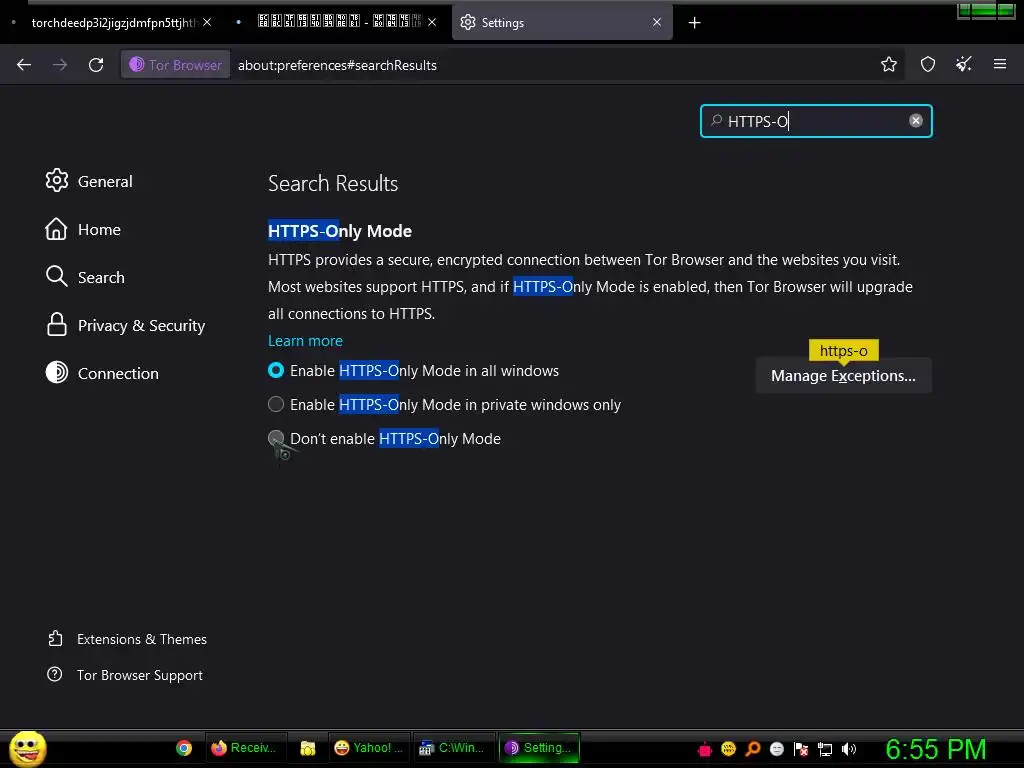The height and width of the screenshot is (768, 1024).
Task: Click the magnifier tray icon
Action: [753, 749]
